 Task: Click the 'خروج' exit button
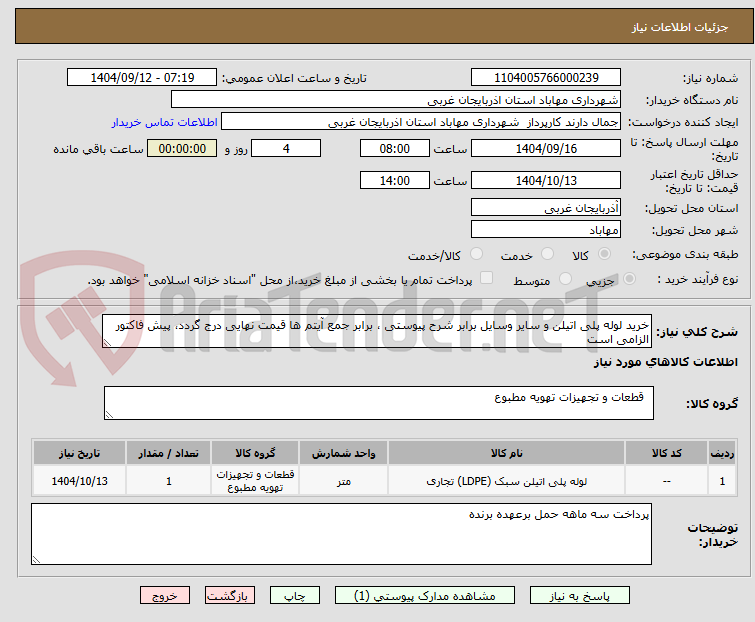[x=165, y=596]
